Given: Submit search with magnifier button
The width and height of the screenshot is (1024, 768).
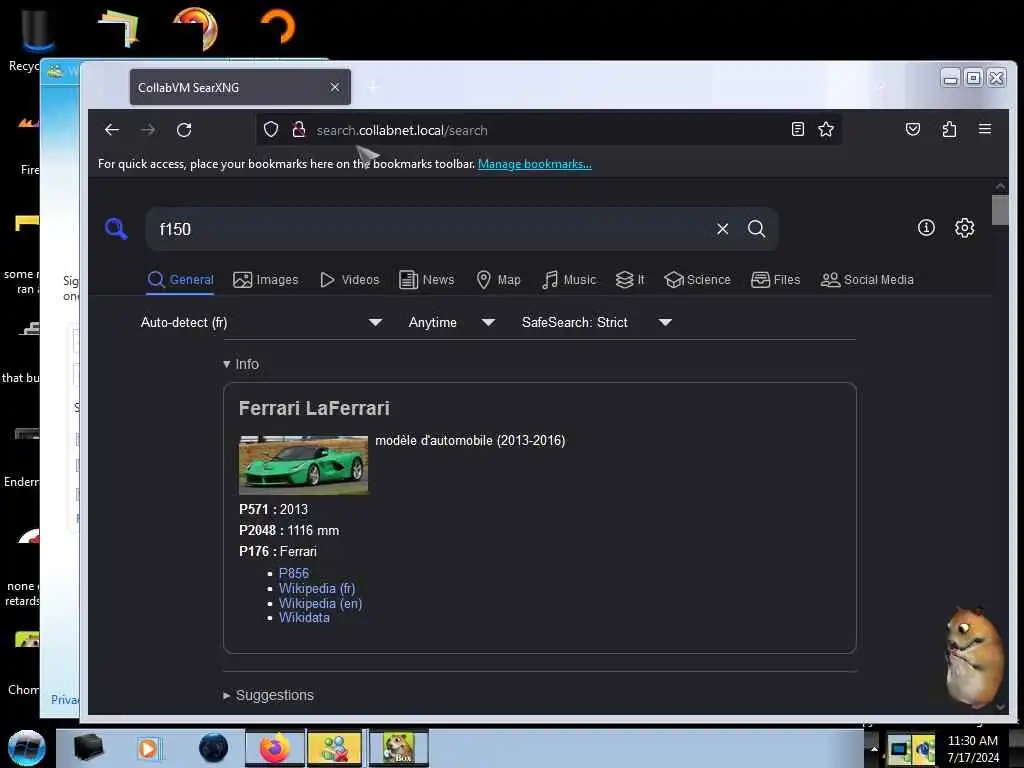Looking at the screenshot, I should (756, 229).
